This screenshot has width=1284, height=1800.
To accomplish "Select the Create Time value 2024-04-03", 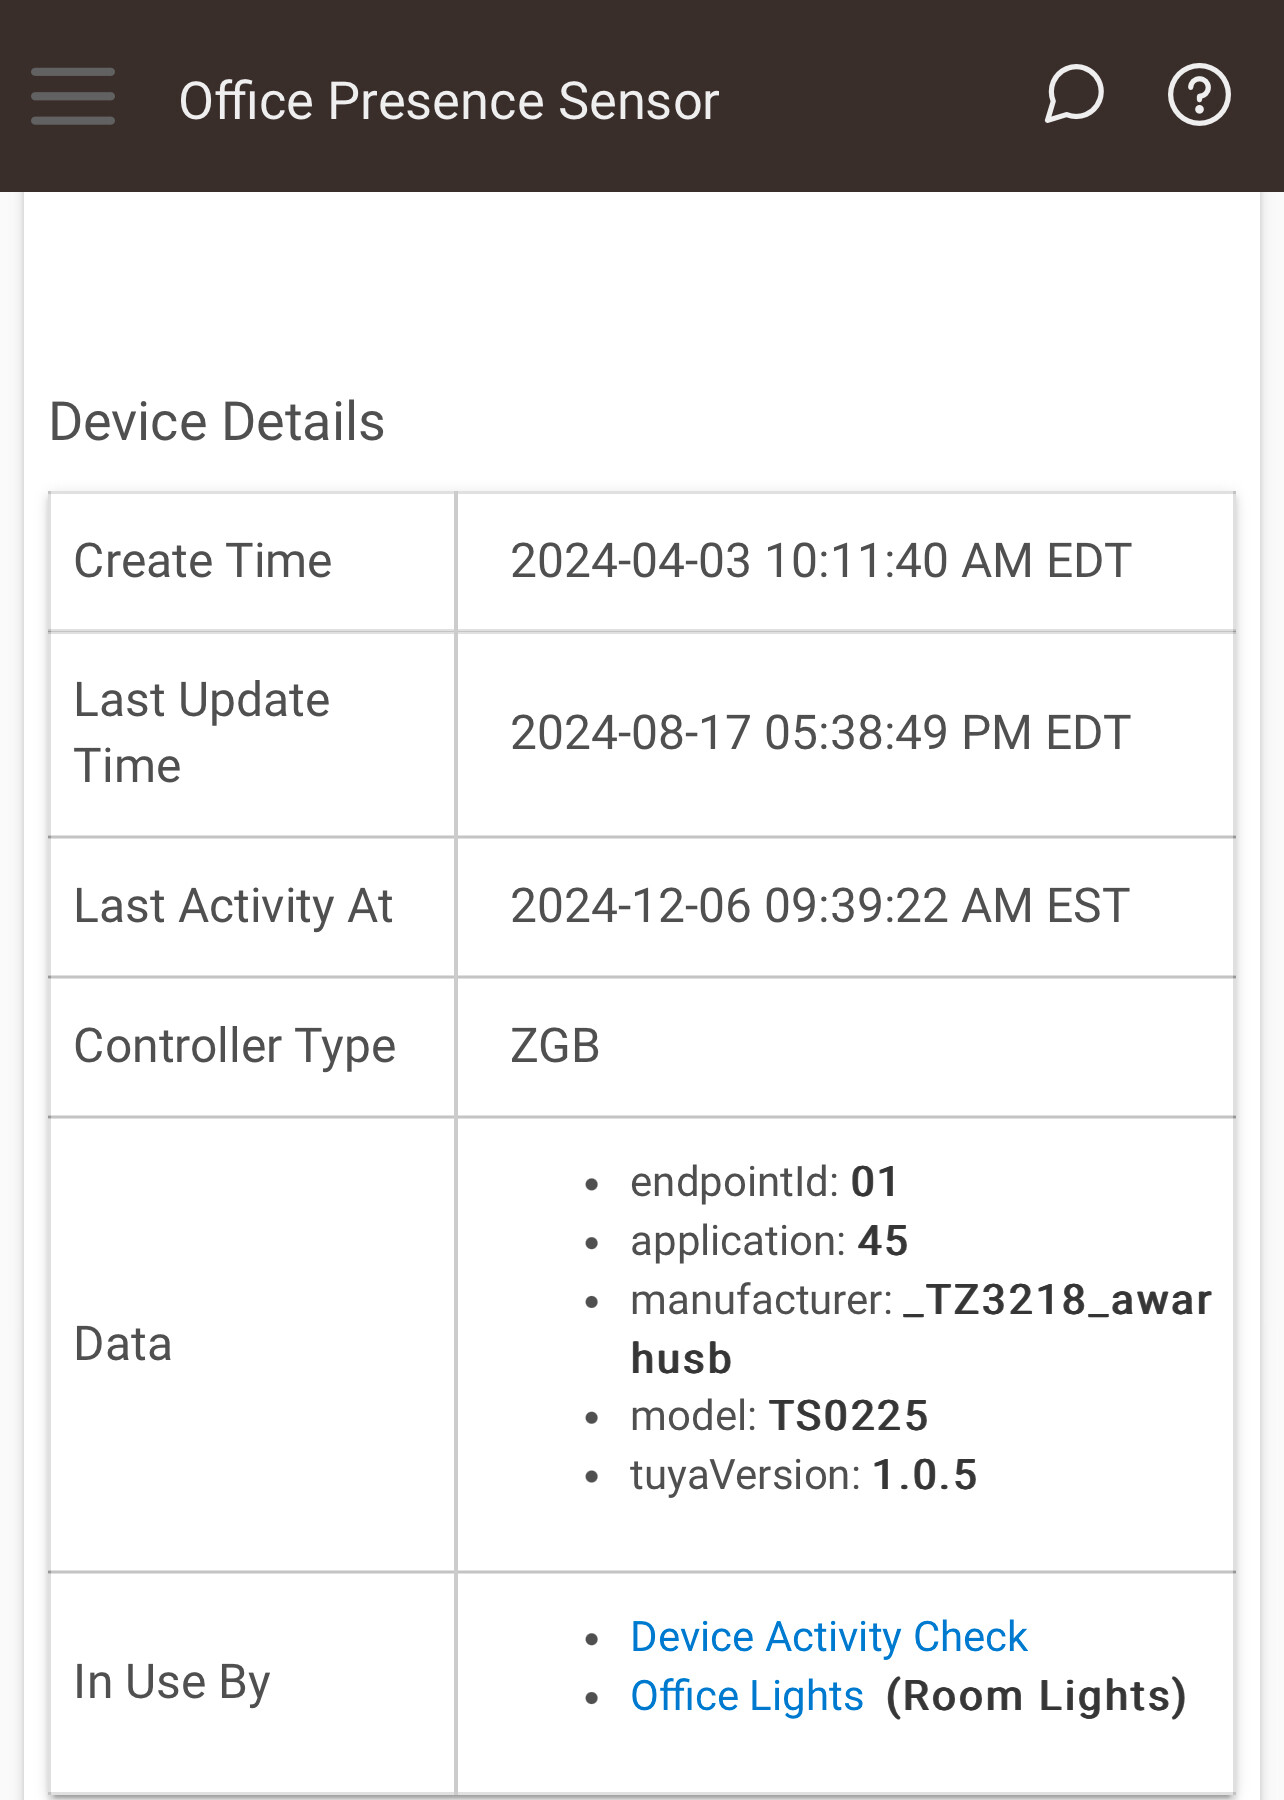I will click(x=820, y=561).
